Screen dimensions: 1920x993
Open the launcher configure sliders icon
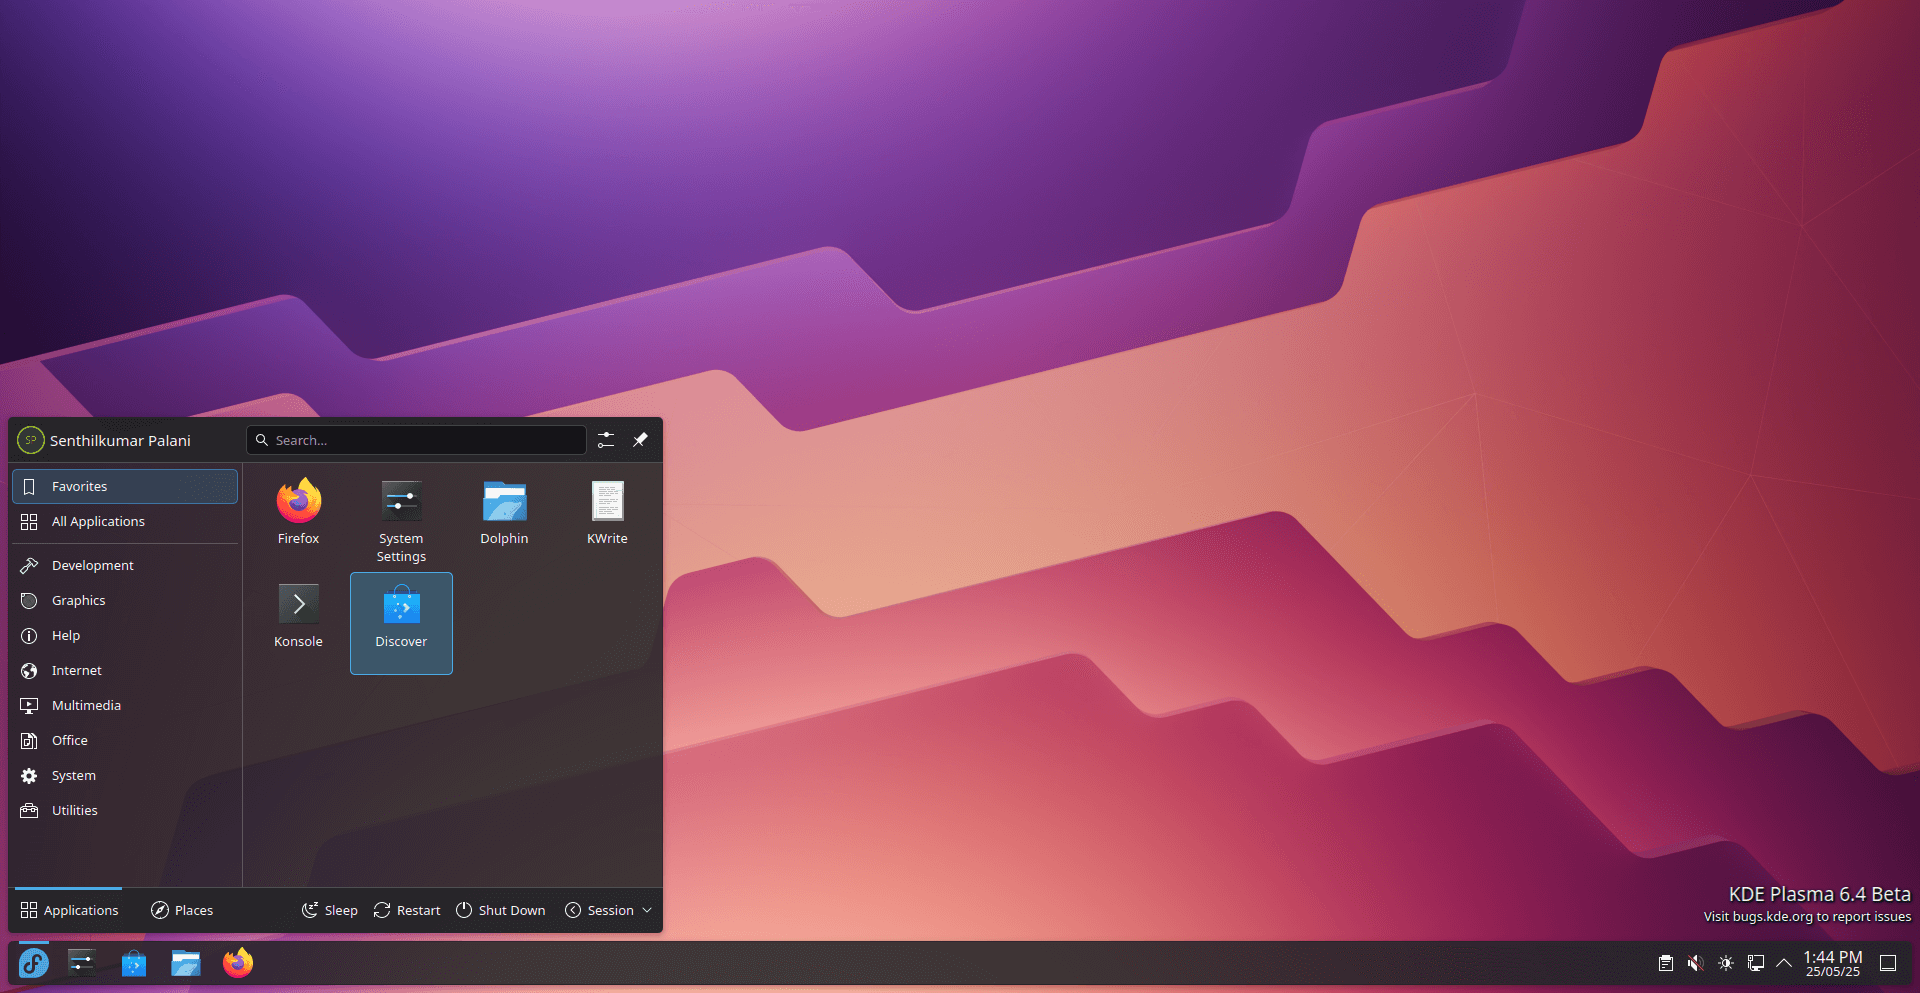coord(606,440)
